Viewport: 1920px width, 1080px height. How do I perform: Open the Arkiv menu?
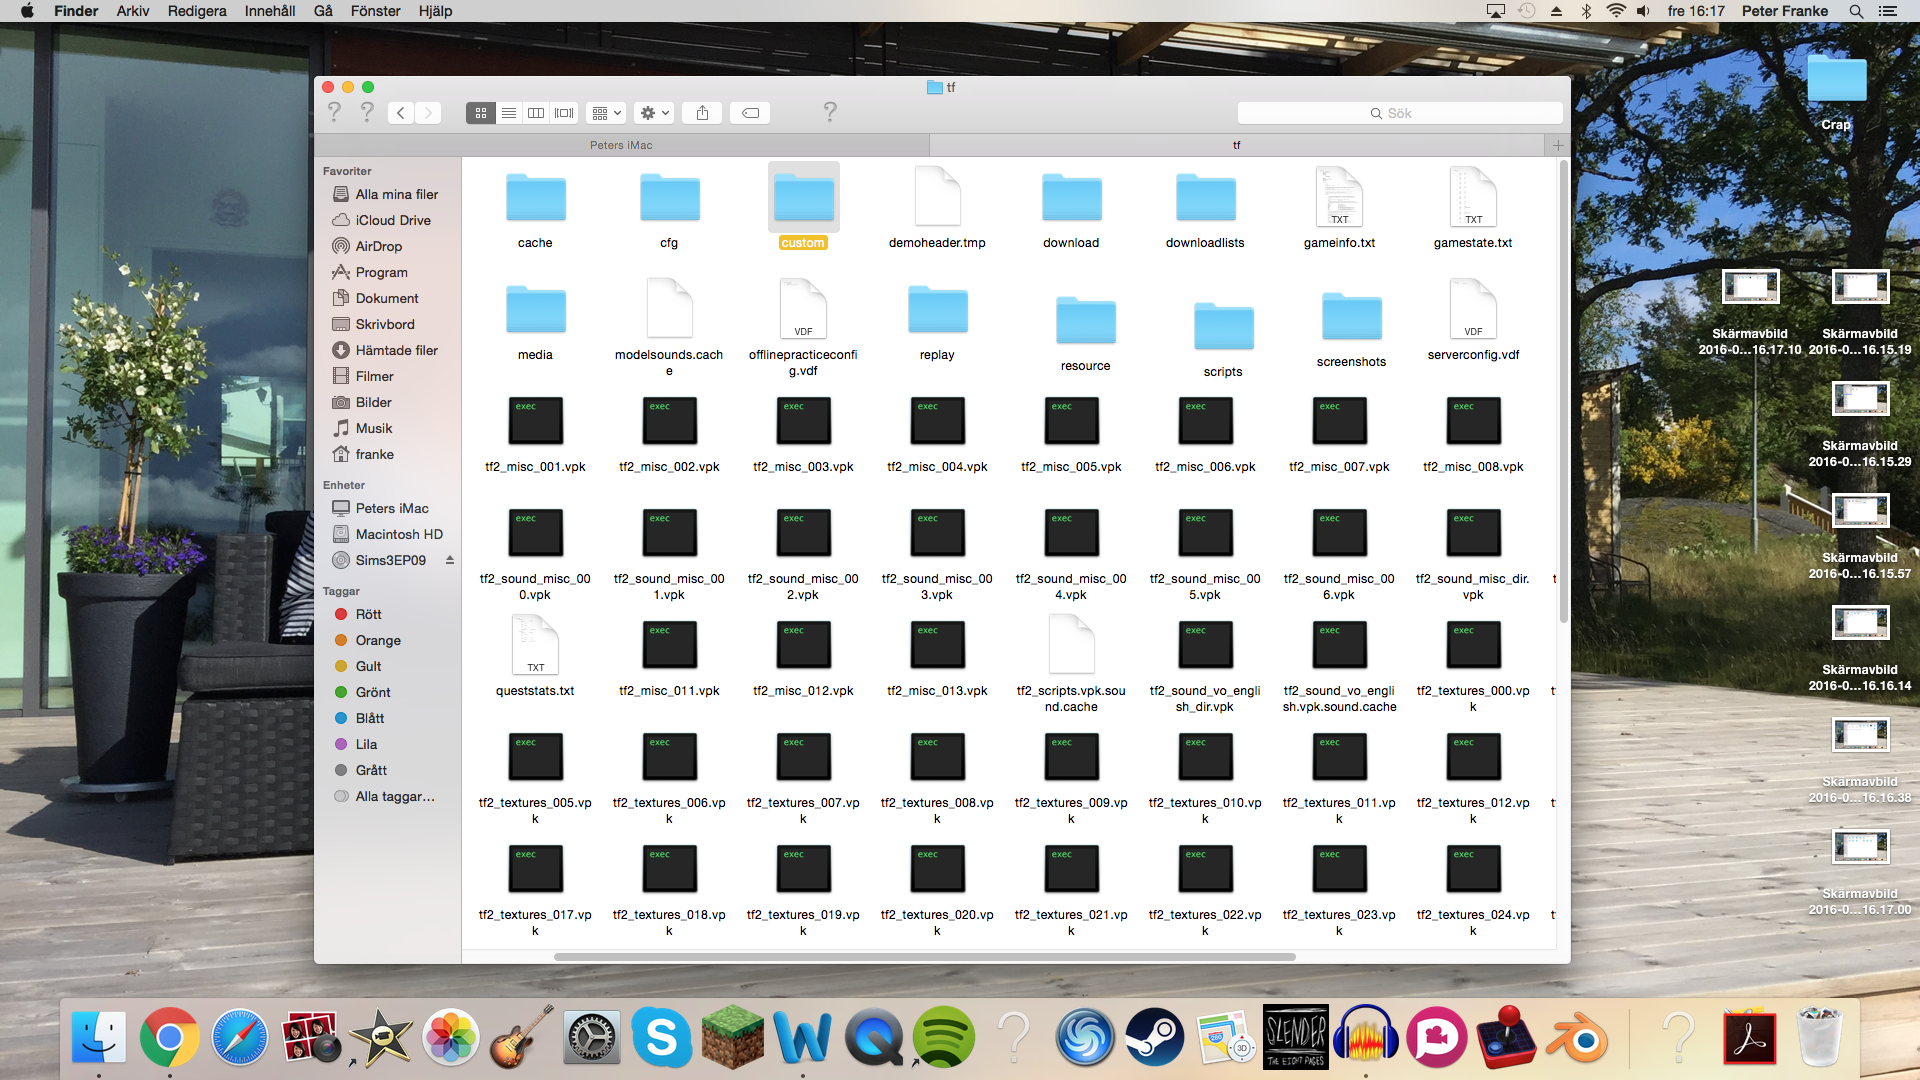[x=132, y=11]
